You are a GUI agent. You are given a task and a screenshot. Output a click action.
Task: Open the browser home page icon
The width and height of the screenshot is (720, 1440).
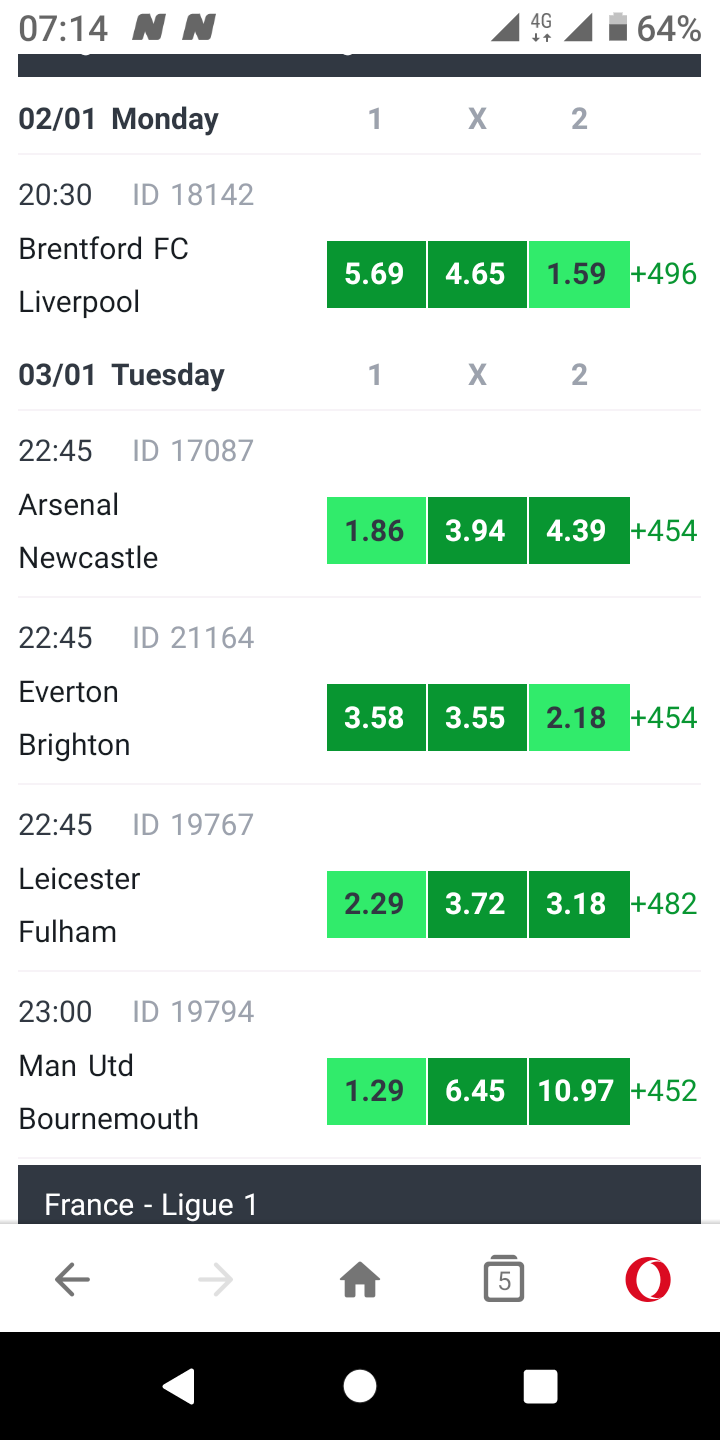pos(360,1279)
